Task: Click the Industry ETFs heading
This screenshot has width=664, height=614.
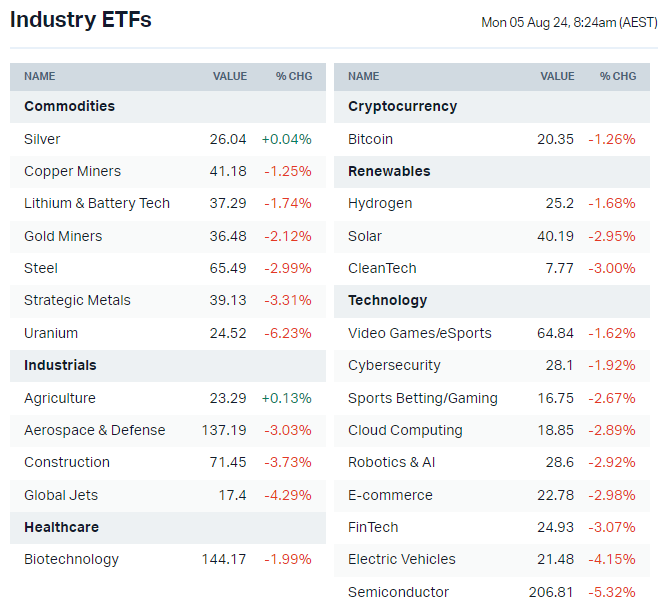Action: [x=81, y=20]
